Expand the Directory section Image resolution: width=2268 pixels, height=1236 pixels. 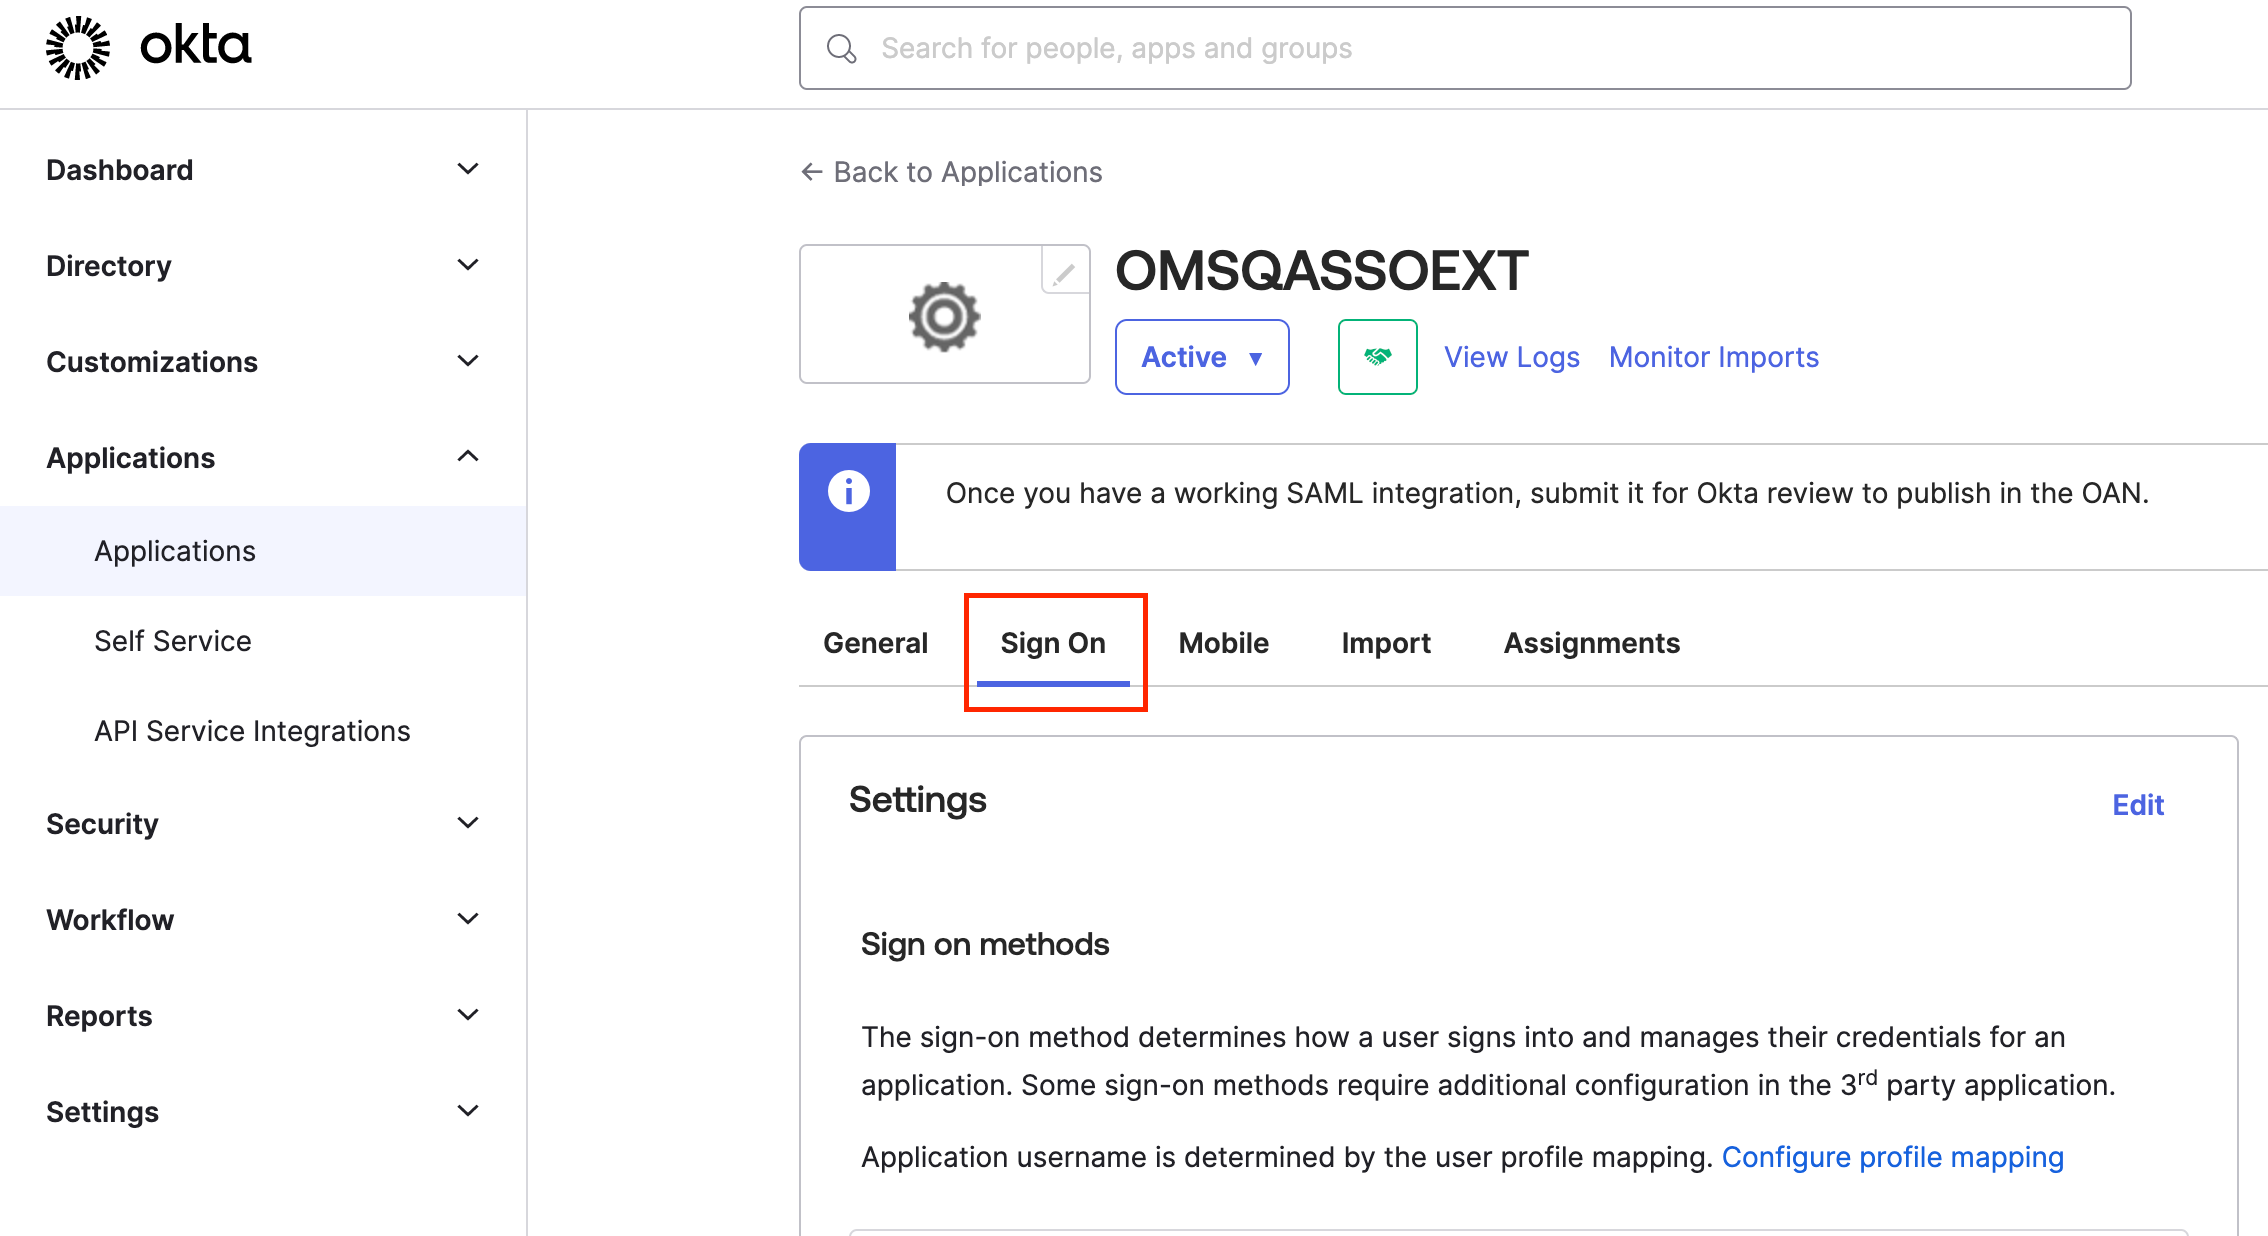467,265
